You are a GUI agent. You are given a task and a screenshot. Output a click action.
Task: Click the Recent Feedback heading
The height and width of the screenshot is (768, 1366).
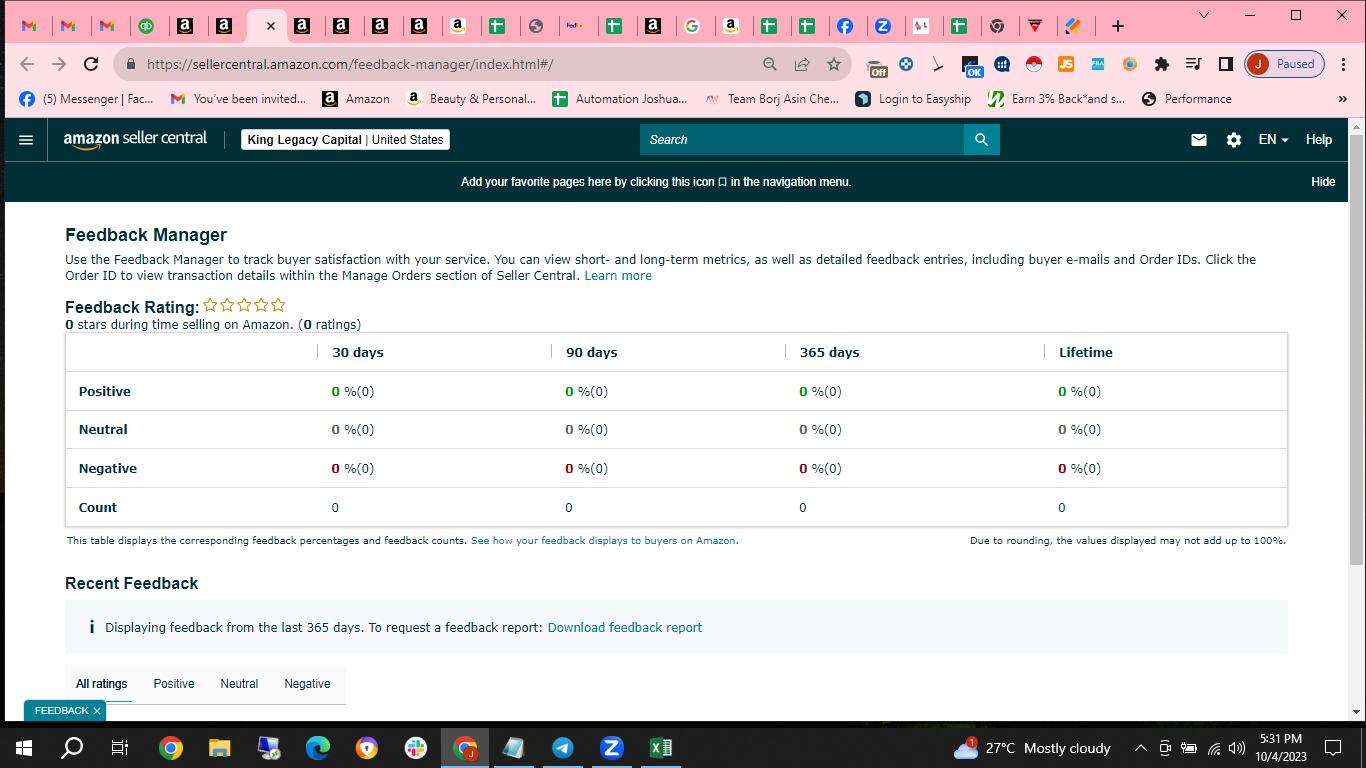[132, 583]
